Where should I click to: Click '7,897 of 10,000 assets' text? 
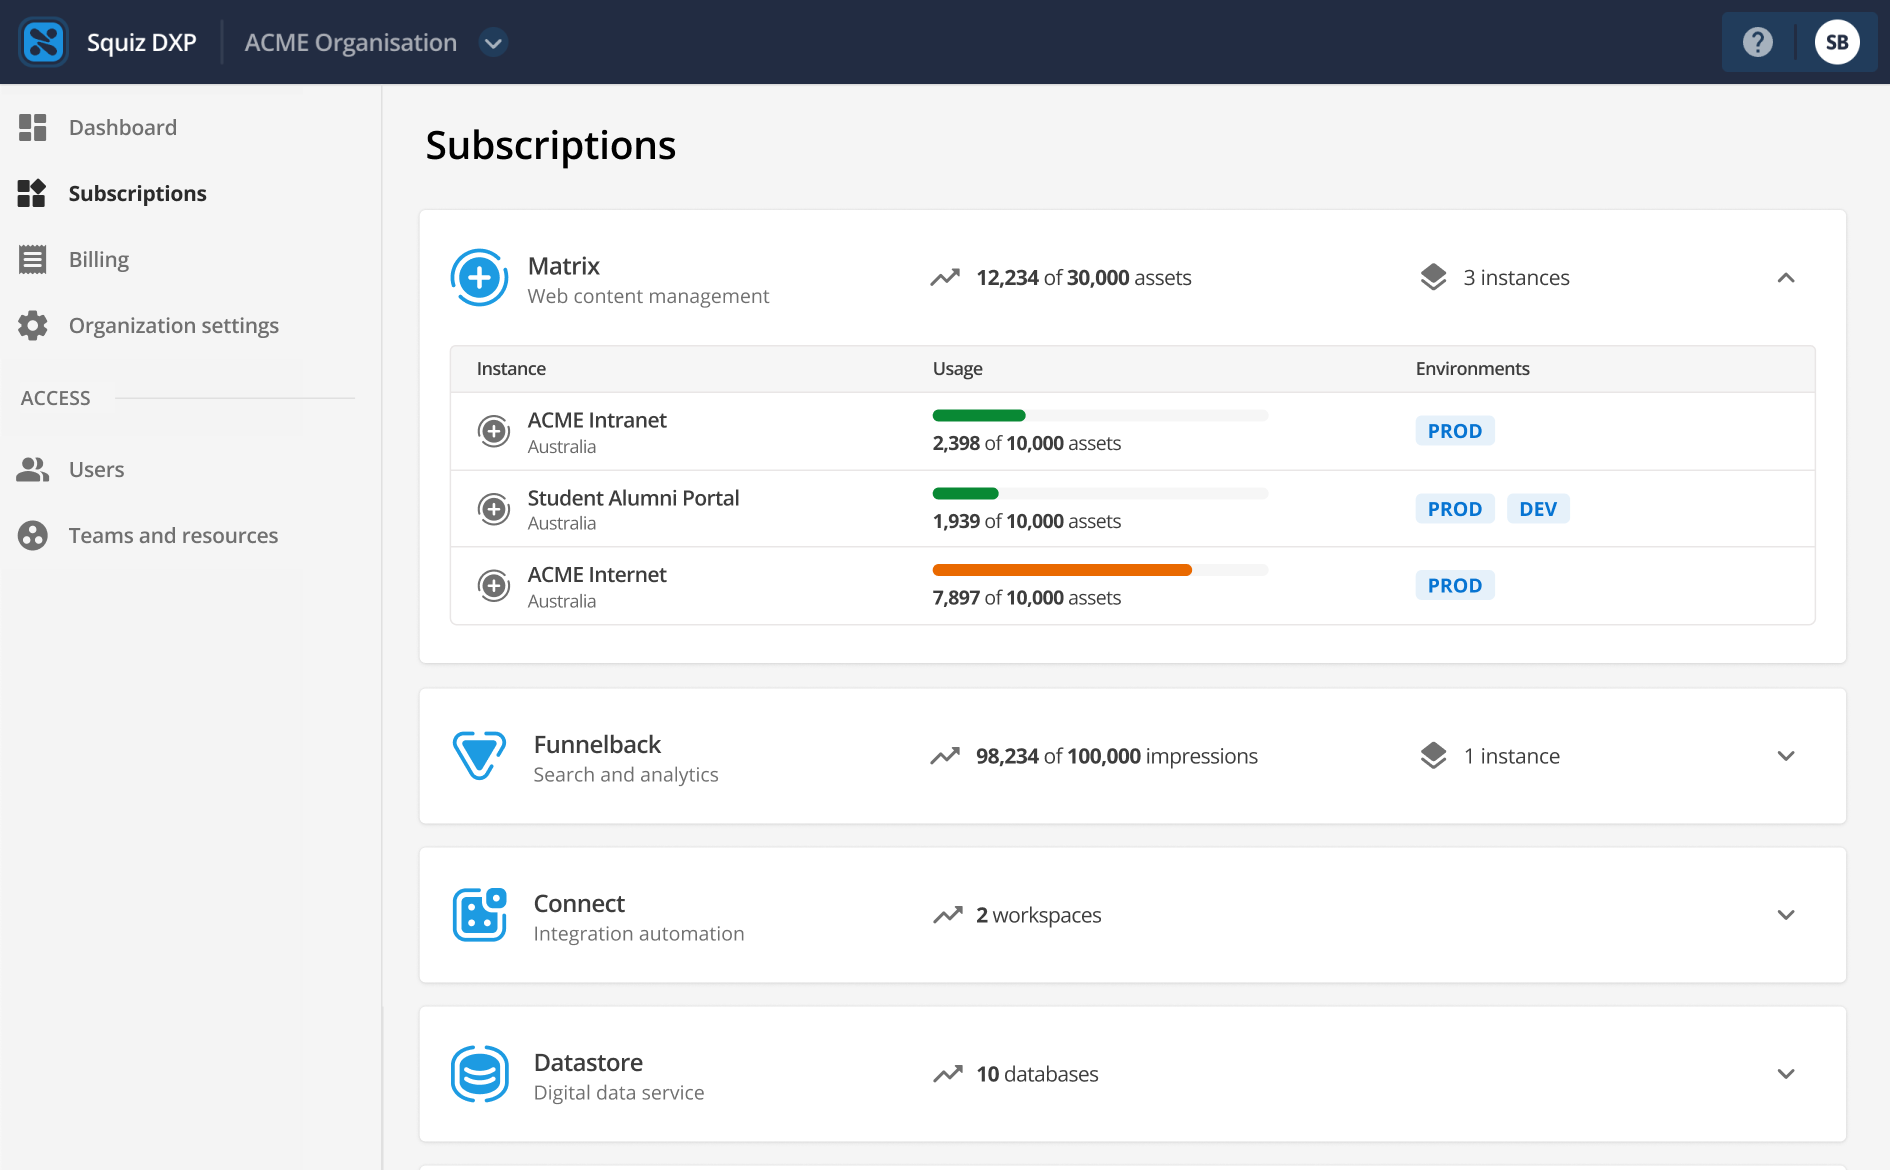coord(1027,598)
